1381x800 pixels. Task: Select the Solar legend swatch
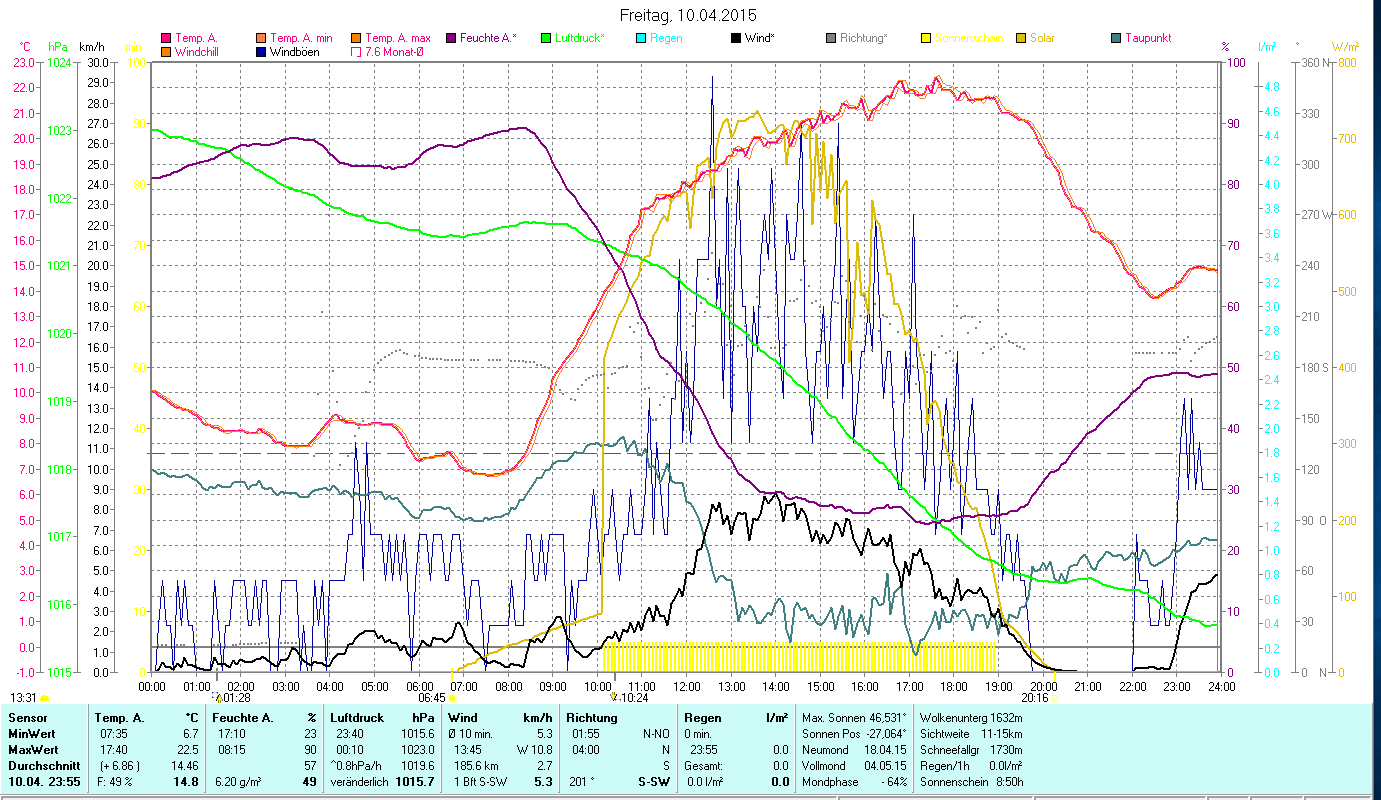coord(1021,39)
